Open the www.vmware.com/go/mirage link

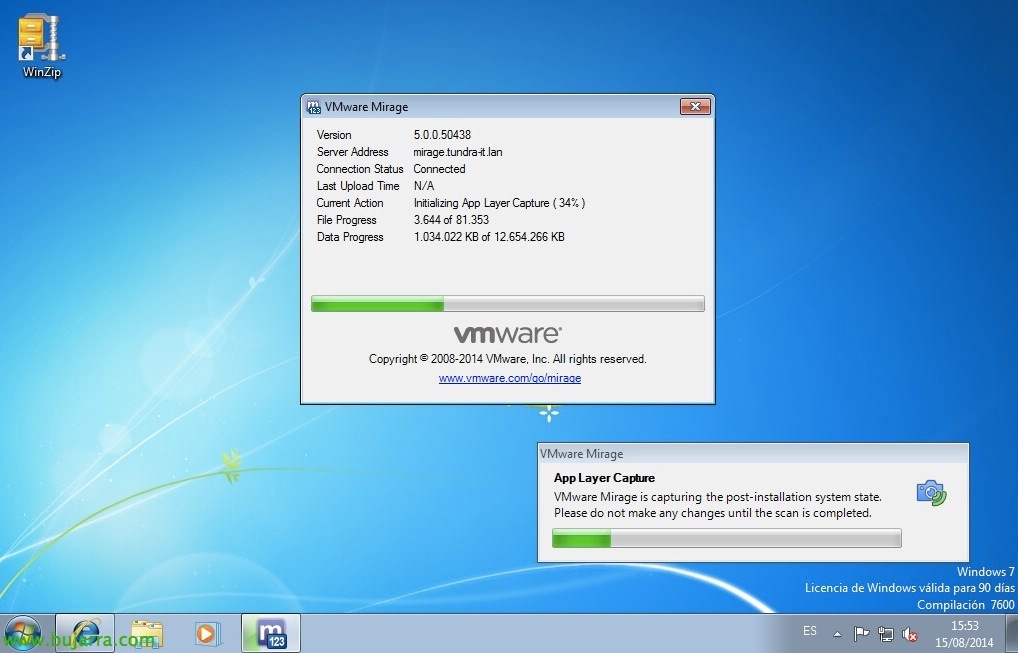[510, 378]
